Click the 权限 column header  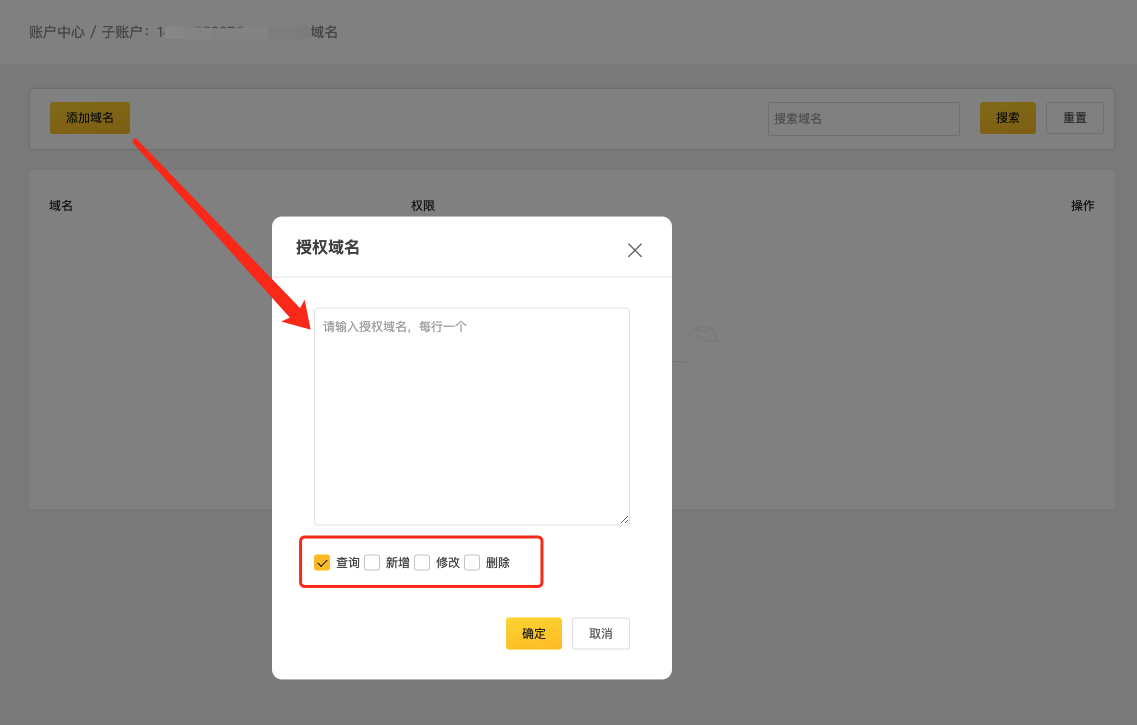(x=423, y=206)
